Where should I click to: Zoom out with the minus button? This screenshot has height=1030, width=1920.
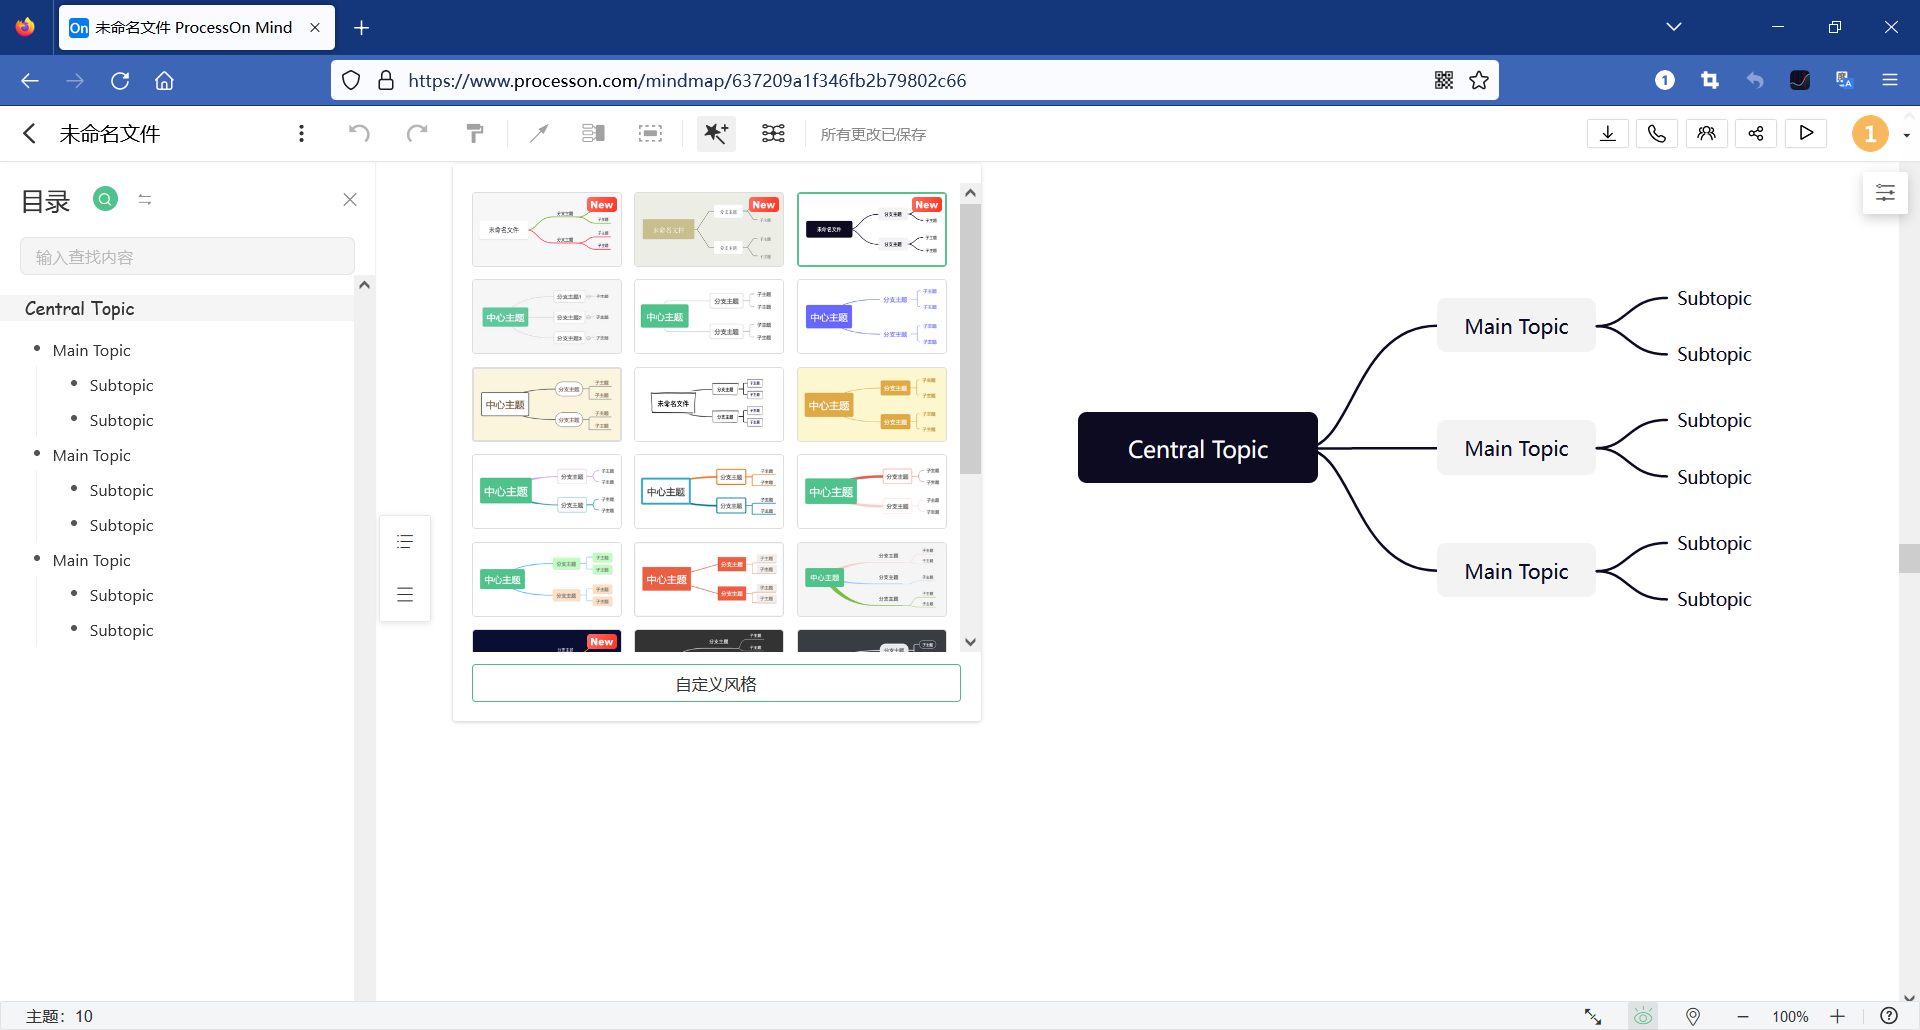[x=1743, y=1016]
